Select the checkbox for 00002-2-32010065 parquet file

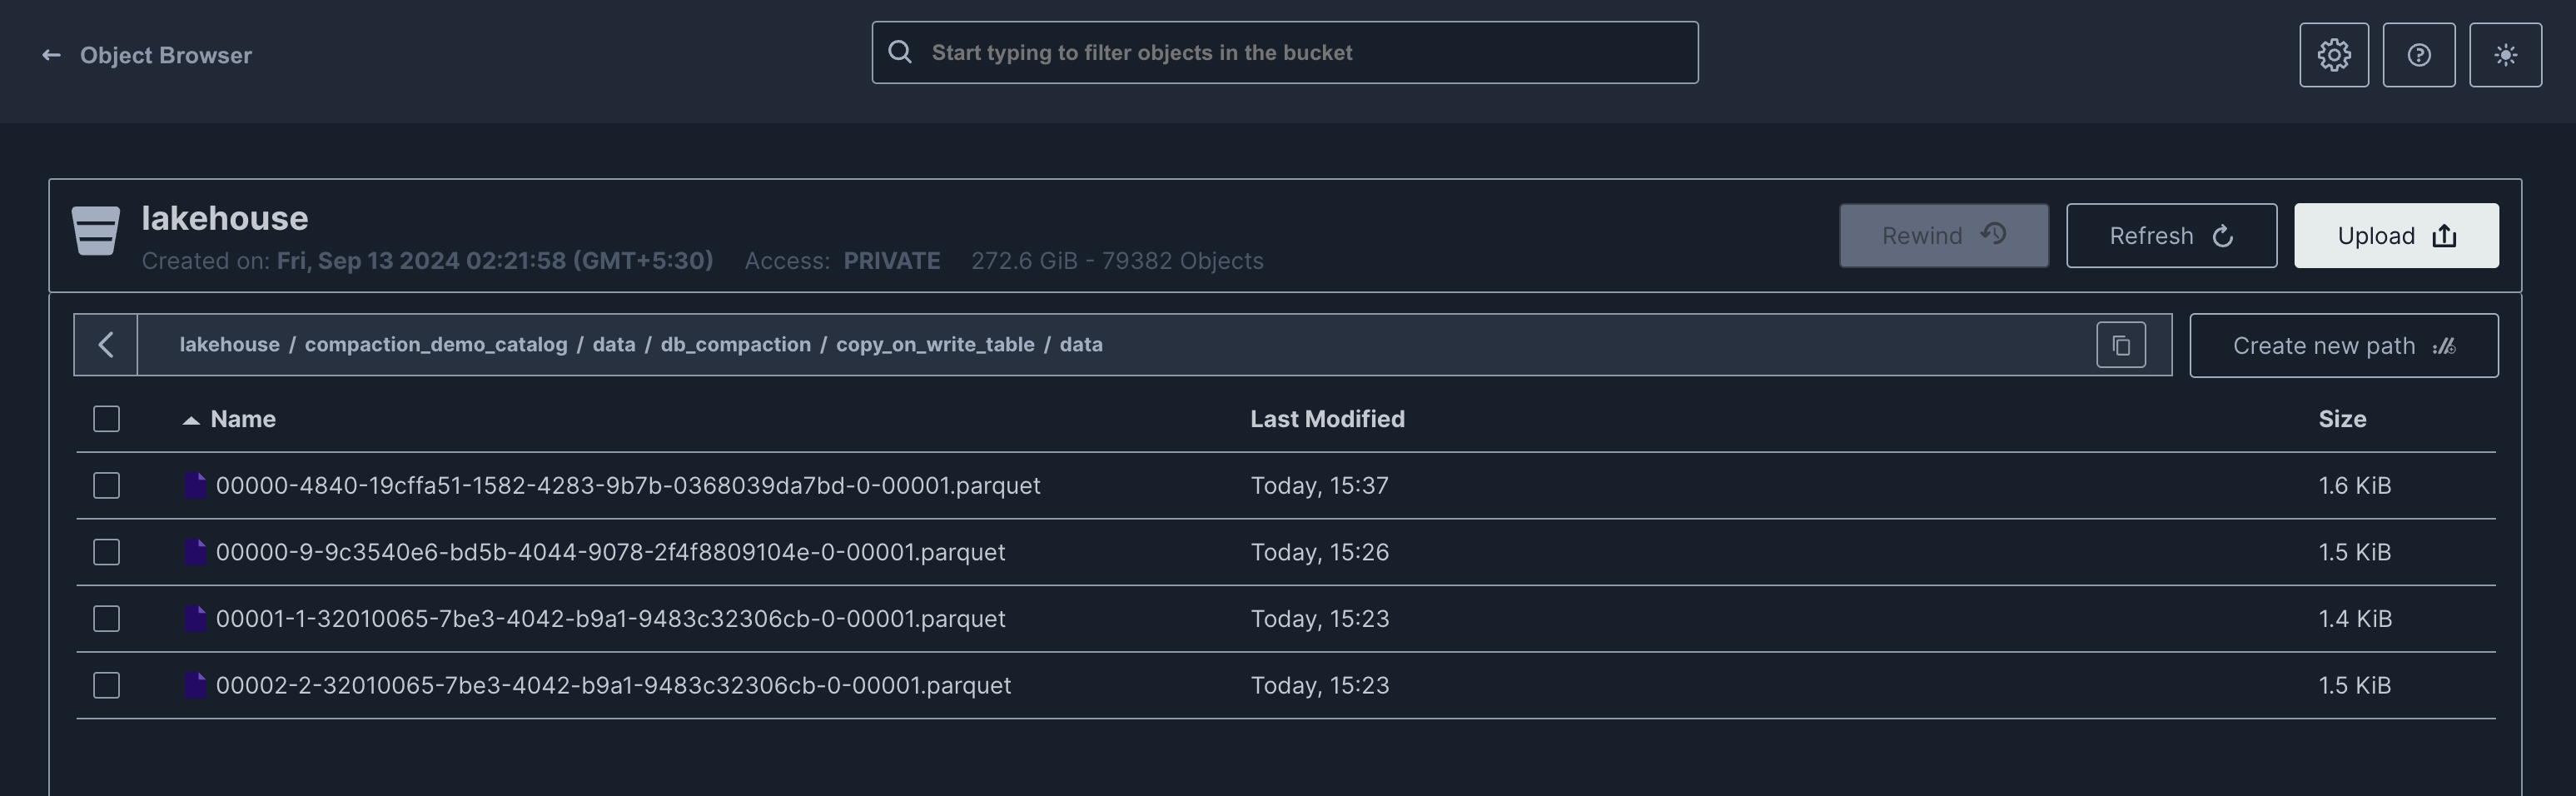[x=106, y=685]
